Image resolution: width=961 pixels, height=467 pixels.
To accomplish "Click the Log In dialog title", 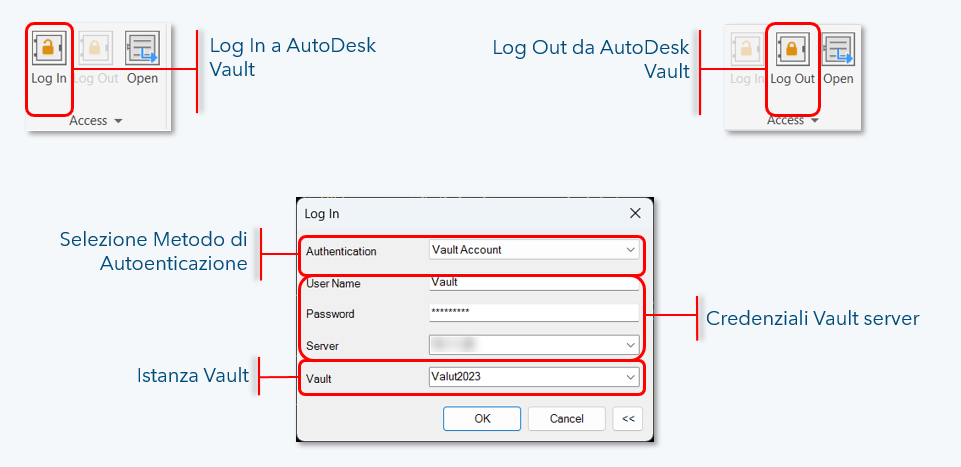I will [322, 214].
